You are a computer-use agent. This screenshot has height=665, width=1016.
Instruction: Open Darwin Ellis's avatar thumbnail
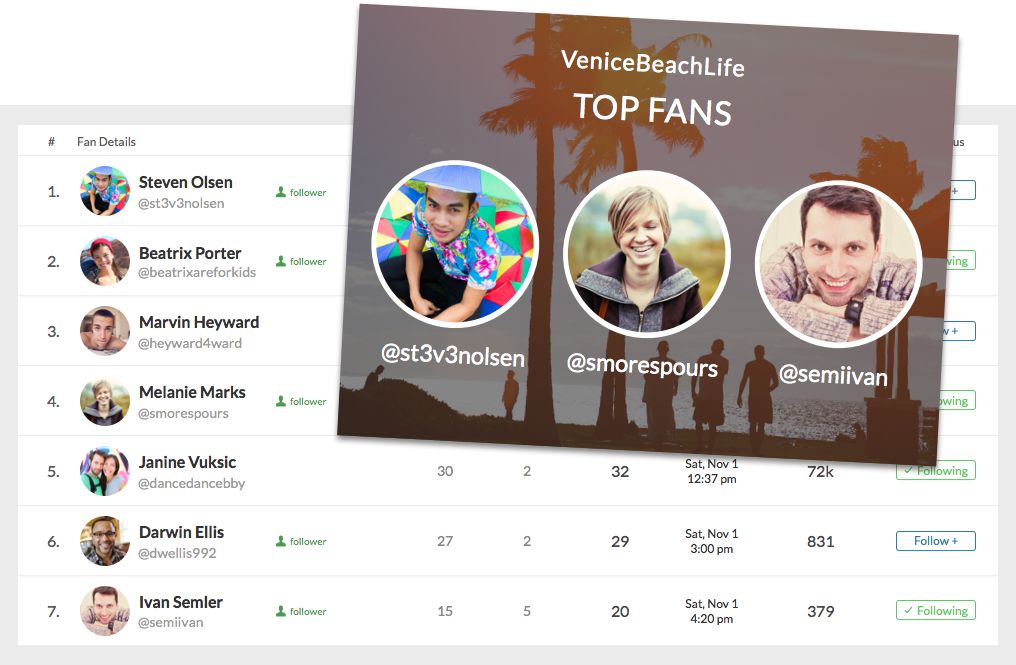(x=105, y=541)
